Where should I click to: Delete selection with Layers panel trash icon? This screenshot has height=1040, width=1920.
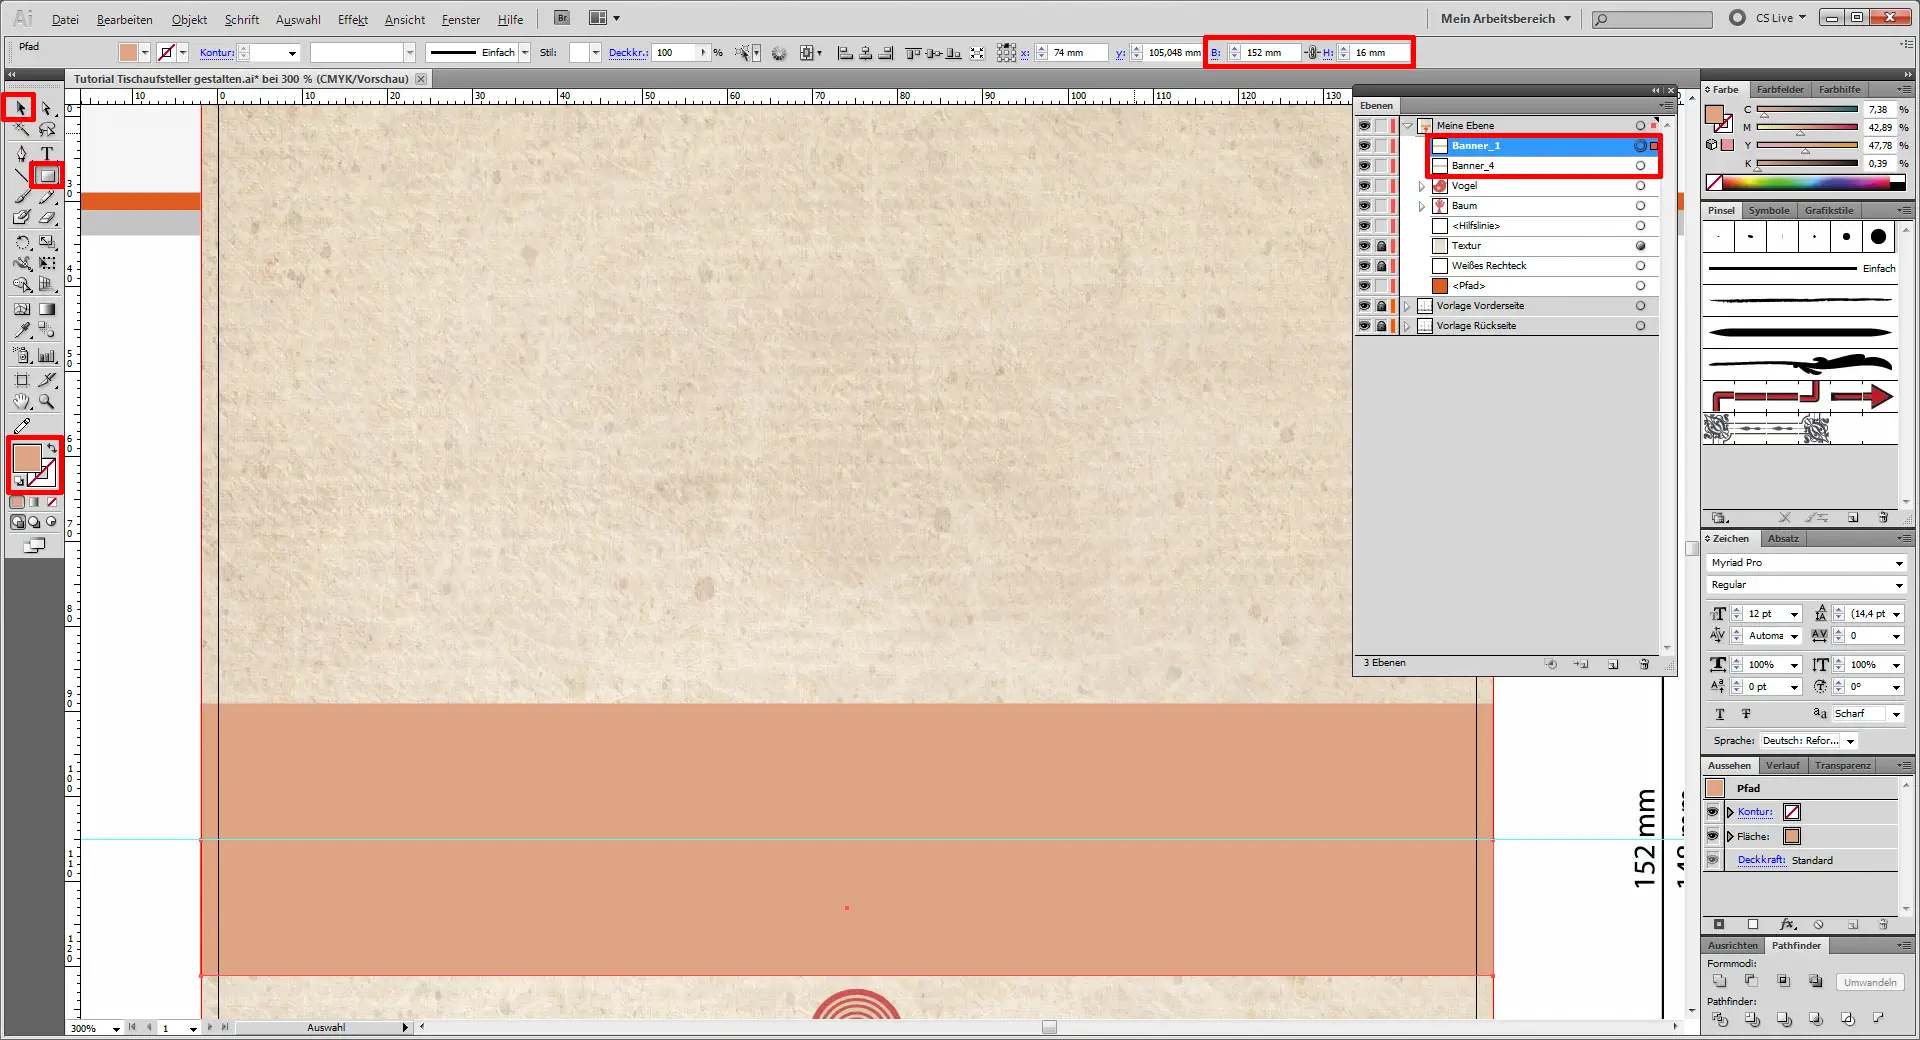1644,664
